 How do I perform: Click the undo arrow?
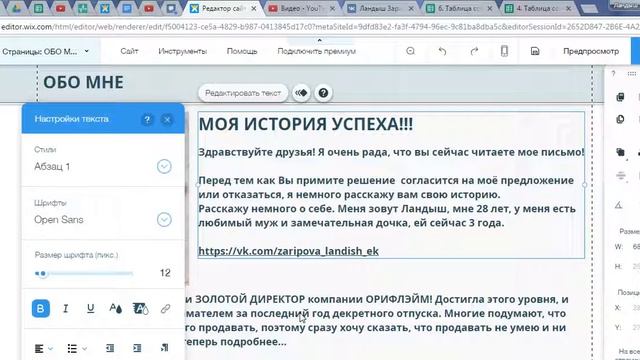point(442,51)
